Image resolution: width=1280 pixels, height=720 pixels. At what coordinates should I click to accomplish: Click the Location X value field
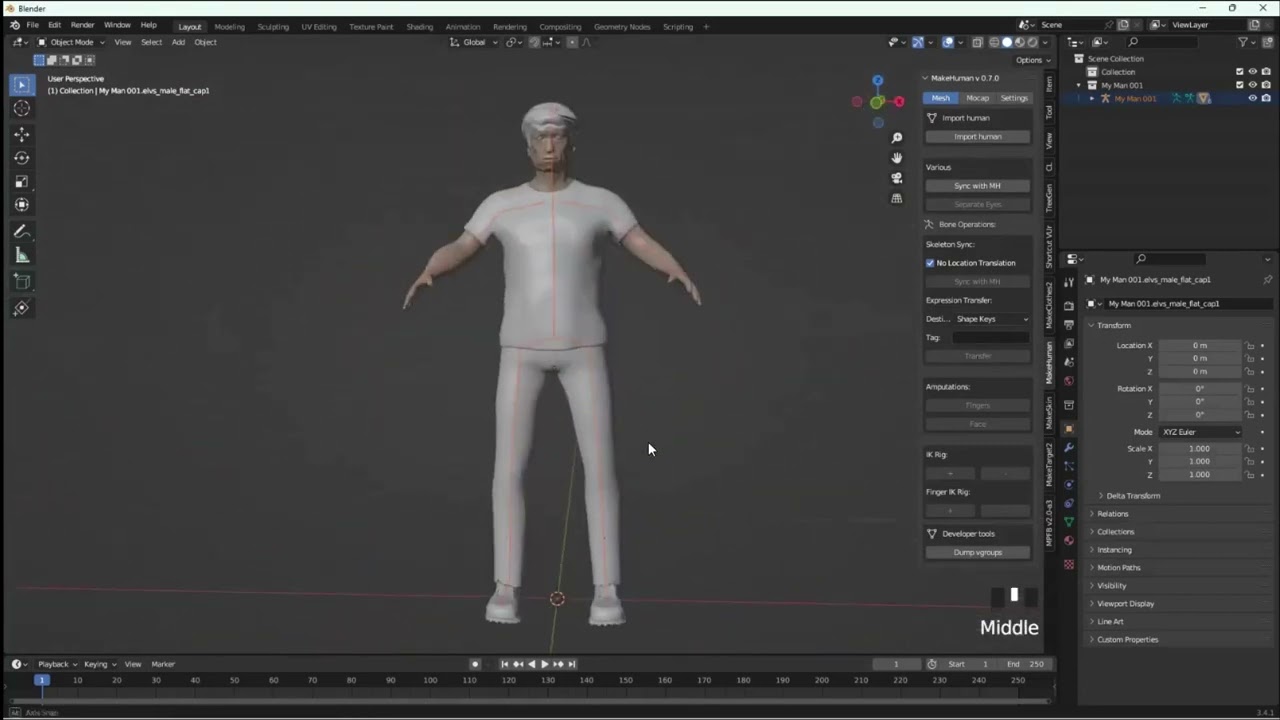pos(1200,346)
